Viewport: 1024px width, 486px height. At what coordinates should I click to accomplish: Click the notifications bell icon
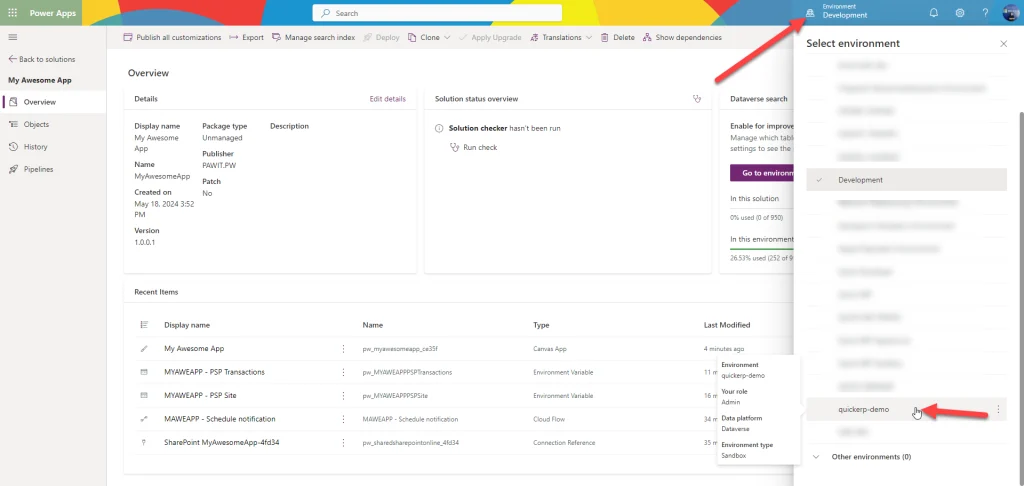click(933, 13)
